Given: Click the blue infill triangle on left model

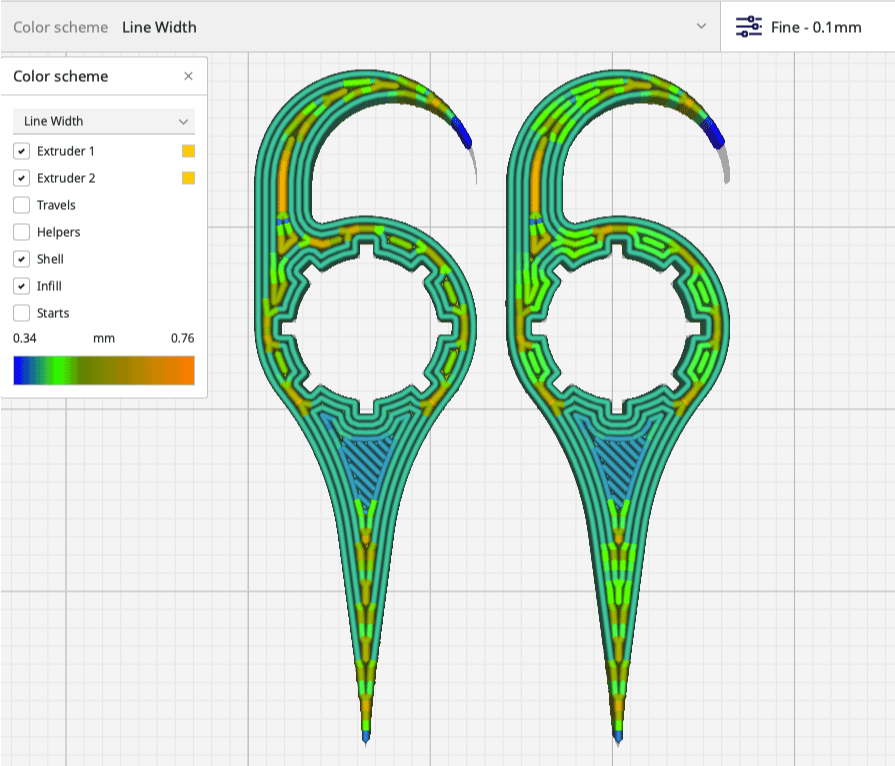Looking at the screenshot, I should [367, 463].
